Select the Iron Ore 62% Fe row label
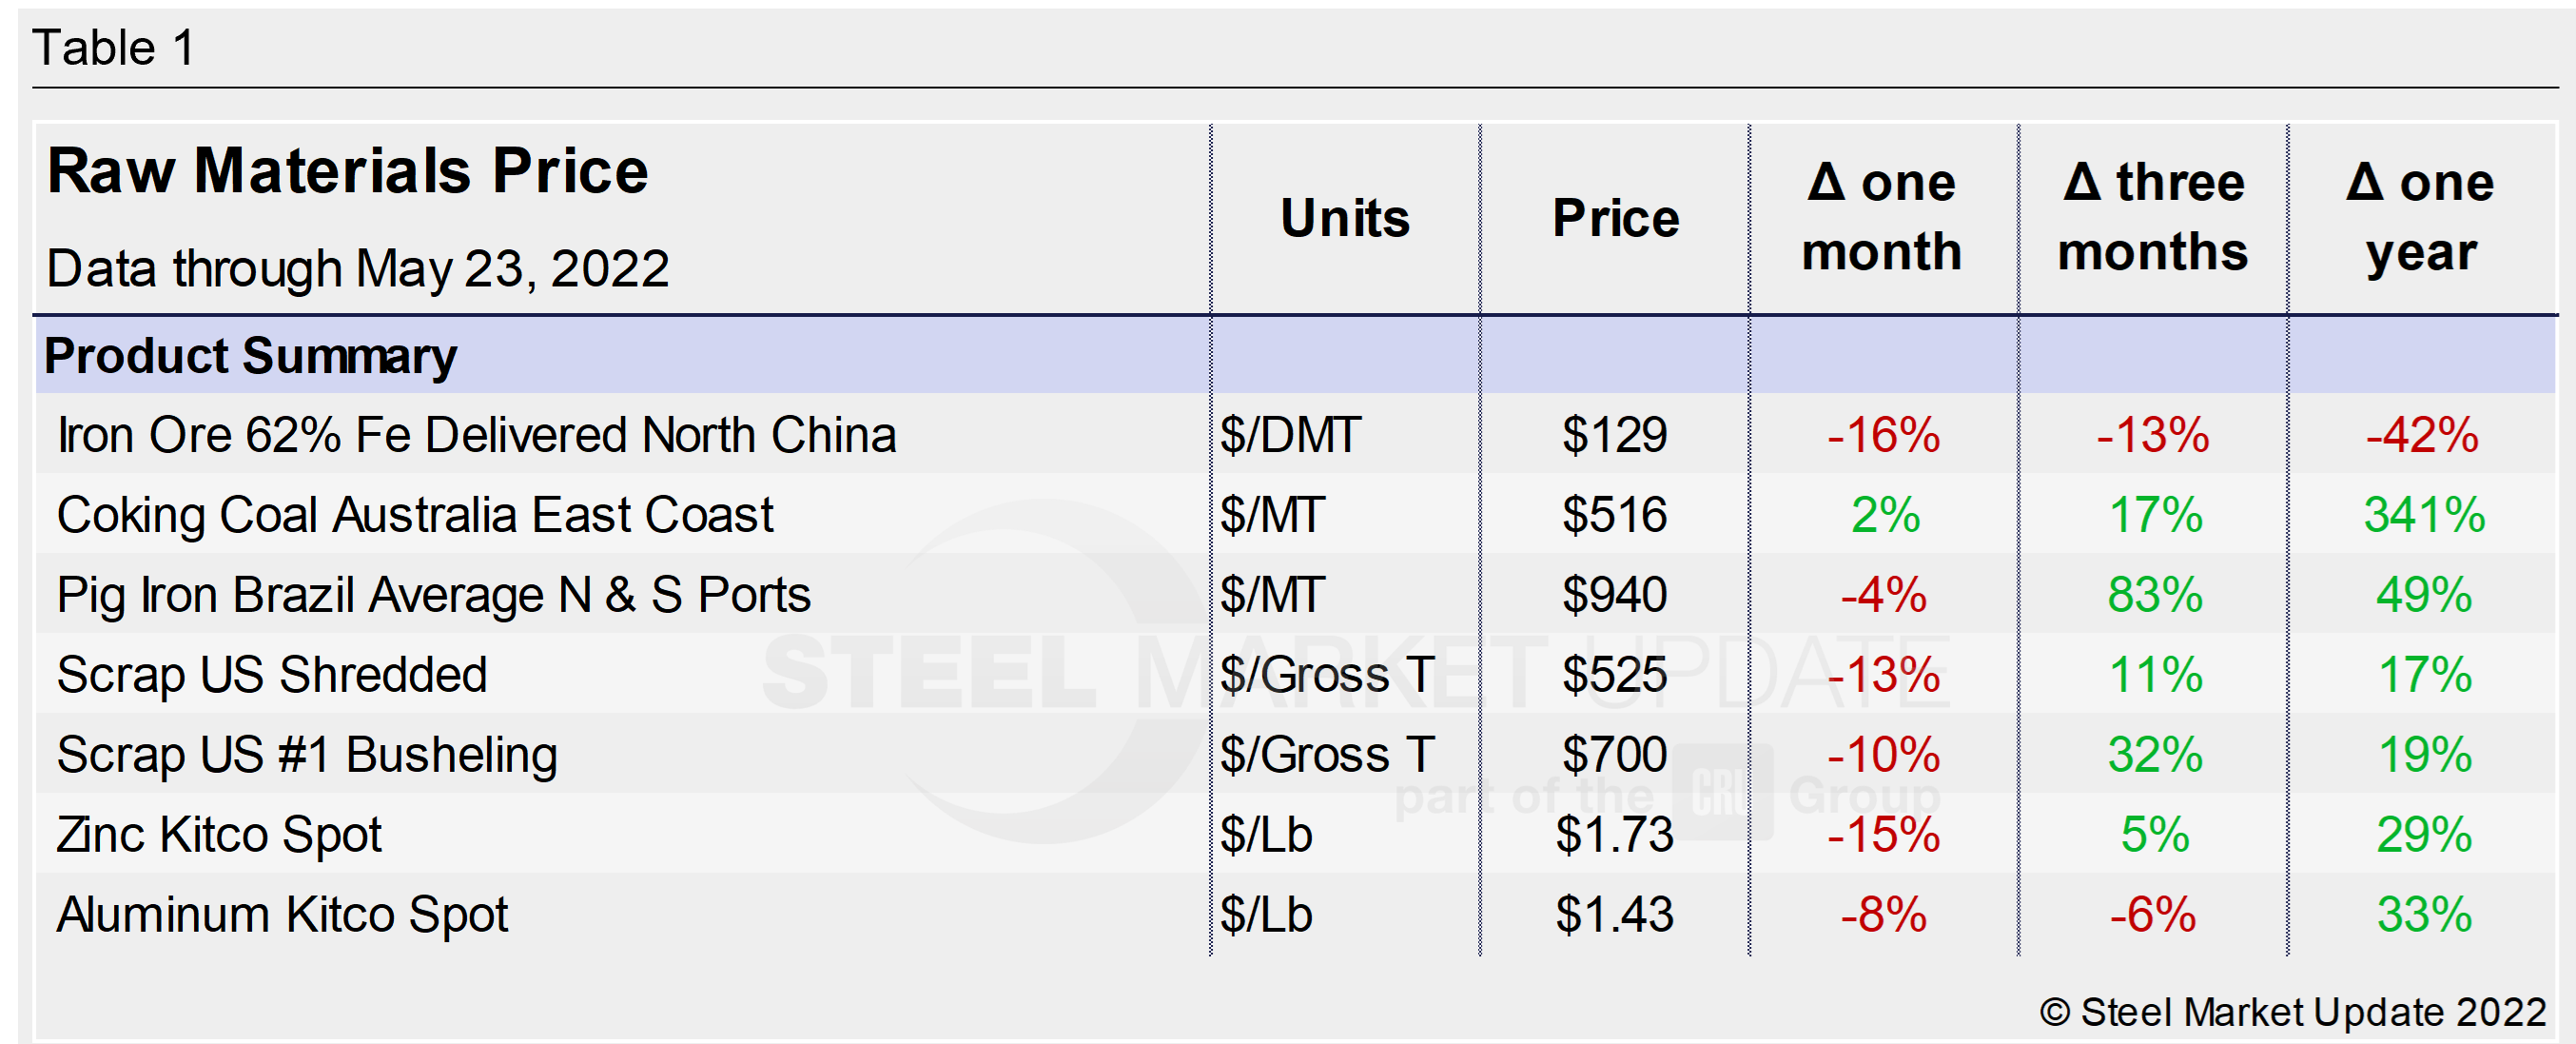Viewport: 2576px width, 1044px height. click(x=476, y=435)
